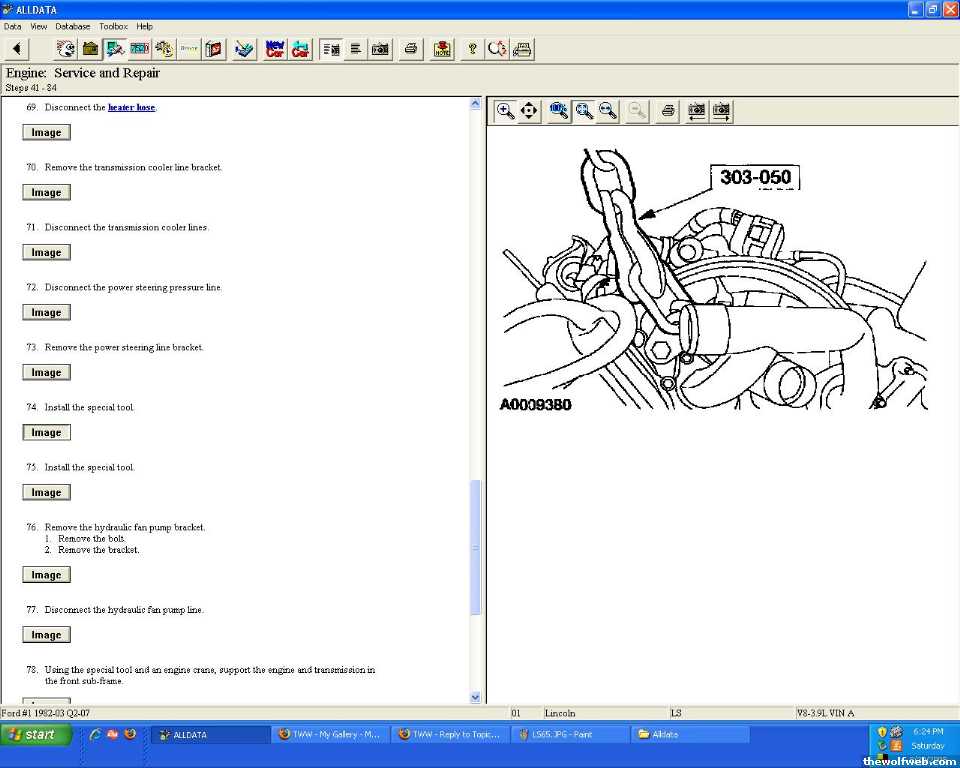This screenshot has height=768, width=960.
Task: Open the Toolbox menu
Action: coord(113,26)
